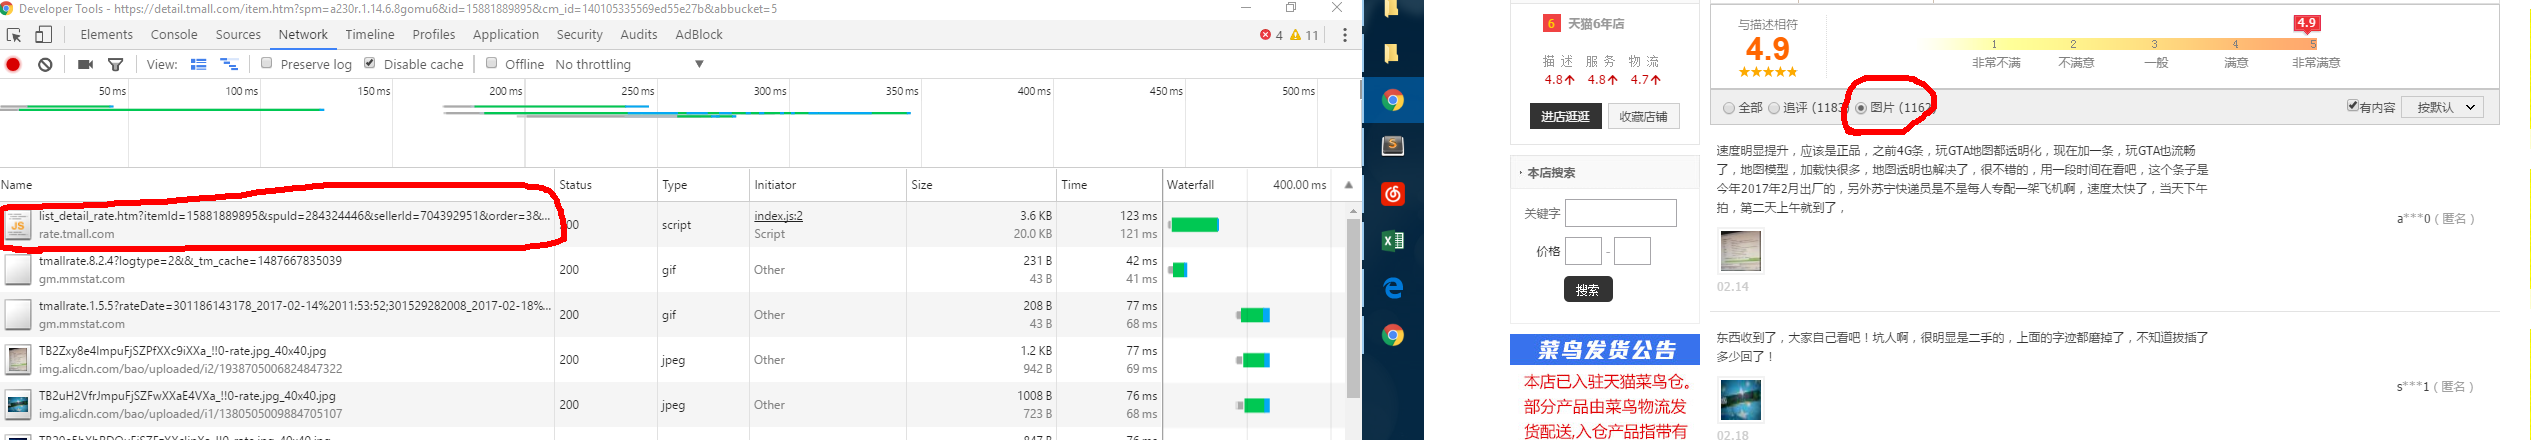Select the 追评 reviews radio button

1774,108
